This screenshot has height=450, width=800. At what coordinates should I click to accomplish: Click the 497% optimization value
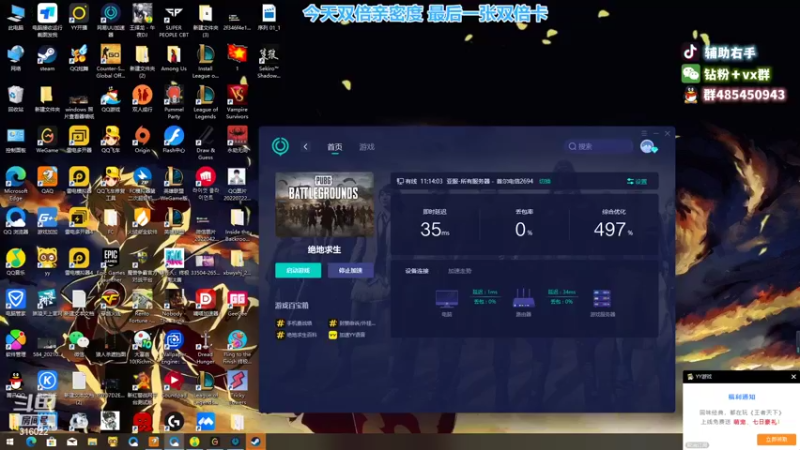[x=613, y=229]
